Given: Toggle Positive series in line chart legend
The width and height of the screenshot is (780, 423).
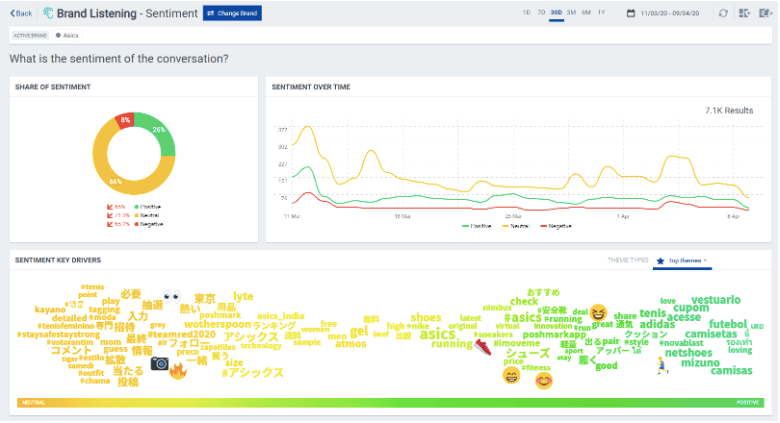Looking at the screenshot, I should click(x=480, y=226).
